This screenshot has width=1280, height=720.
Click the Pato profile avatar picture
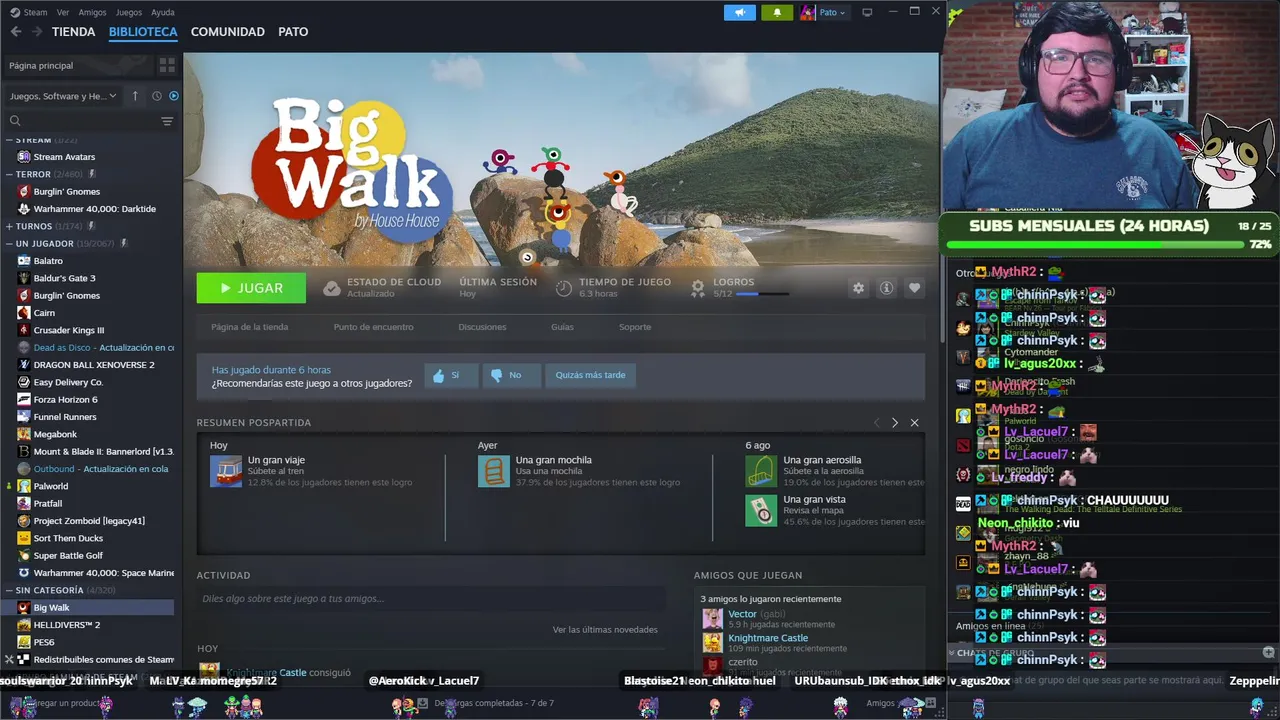[808, 12]
